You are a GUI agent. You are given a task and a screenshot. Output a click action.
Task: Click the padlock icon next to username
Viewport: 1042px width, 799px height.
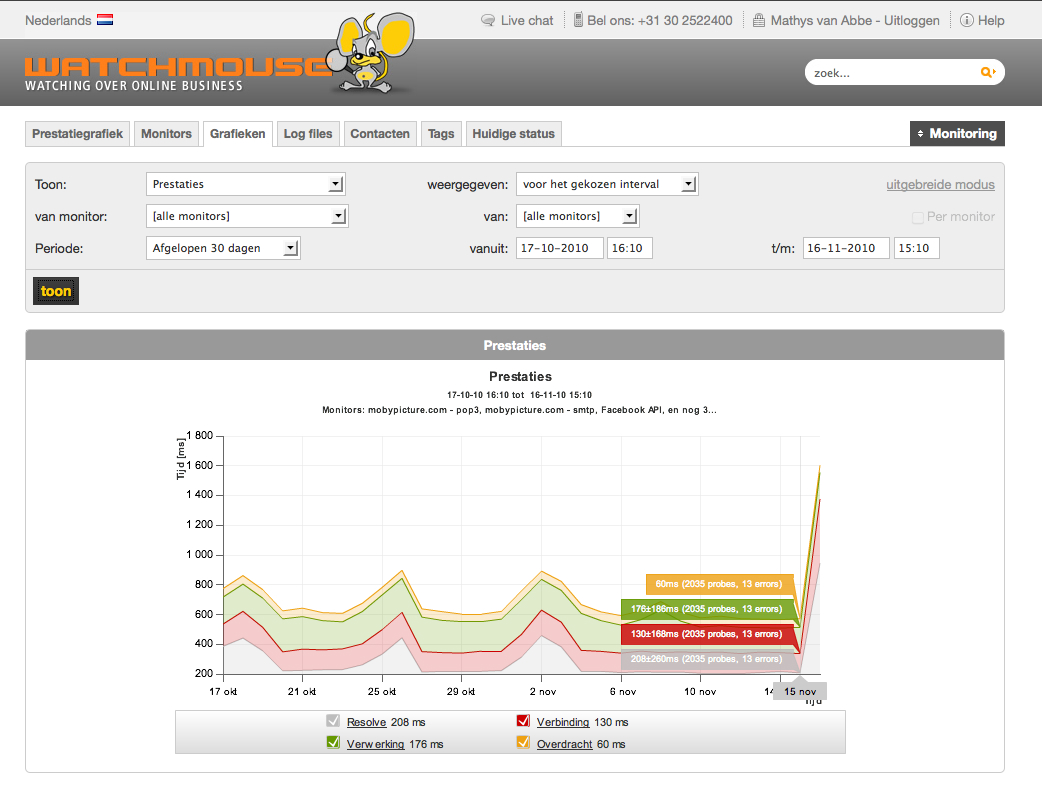(x=759, y=20)
